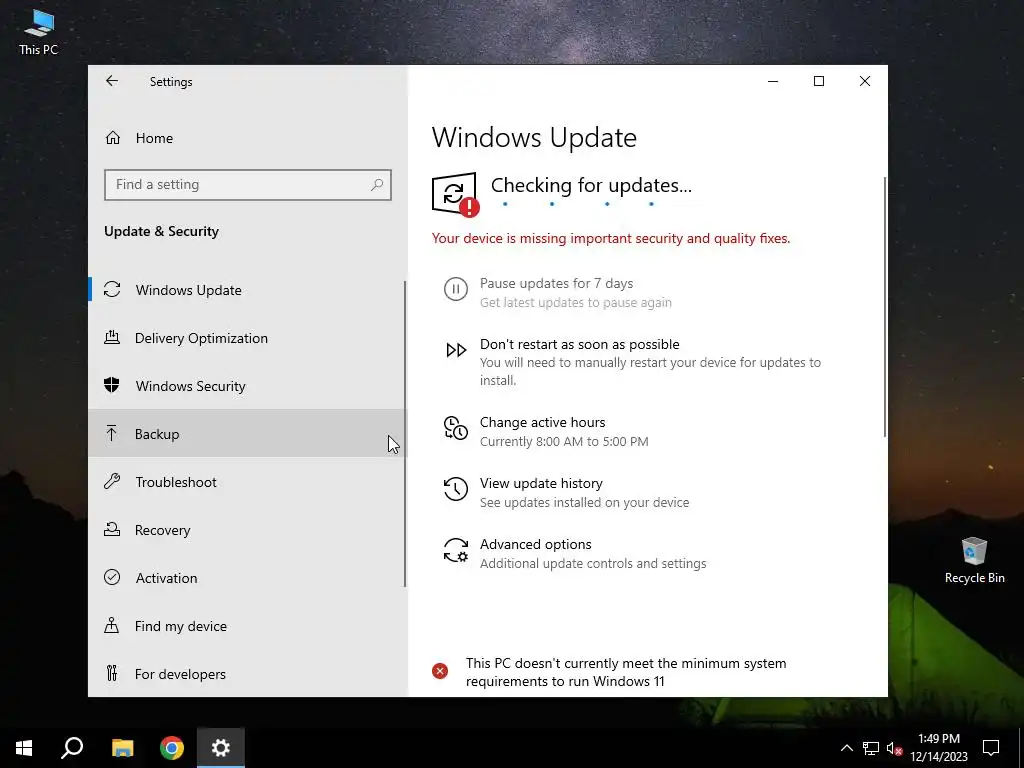The height and width of the screenshot is (768, 1024).
Task: Click the search magnifier in Find a setting
Action: 377,185
